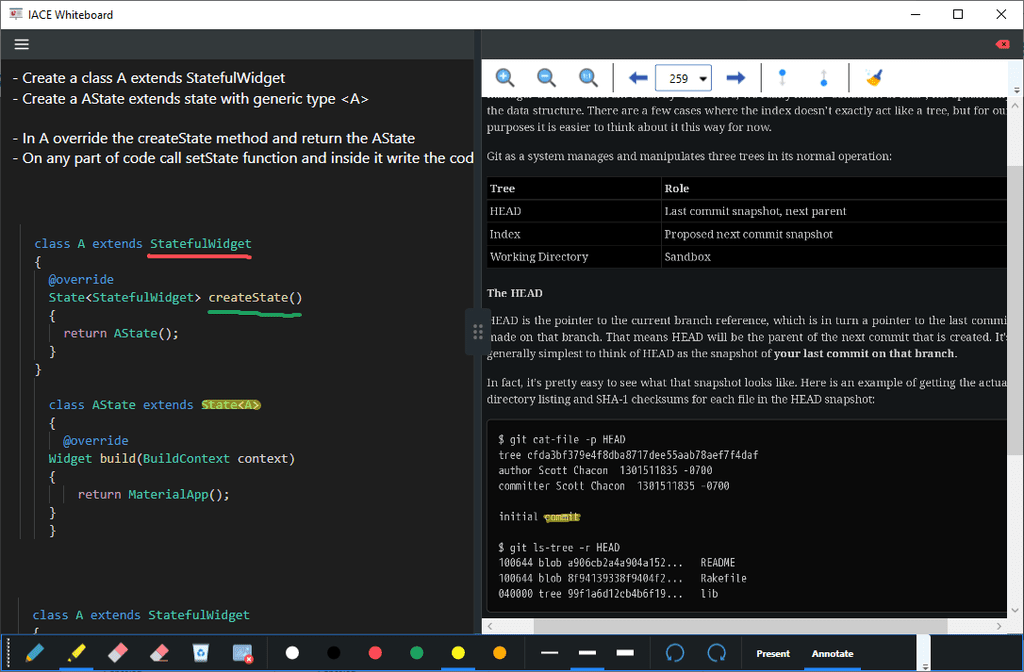The image size is (1024, 672).
Task: Click the grip handle at toolbar left edge
Action: [x=9, y=653]
